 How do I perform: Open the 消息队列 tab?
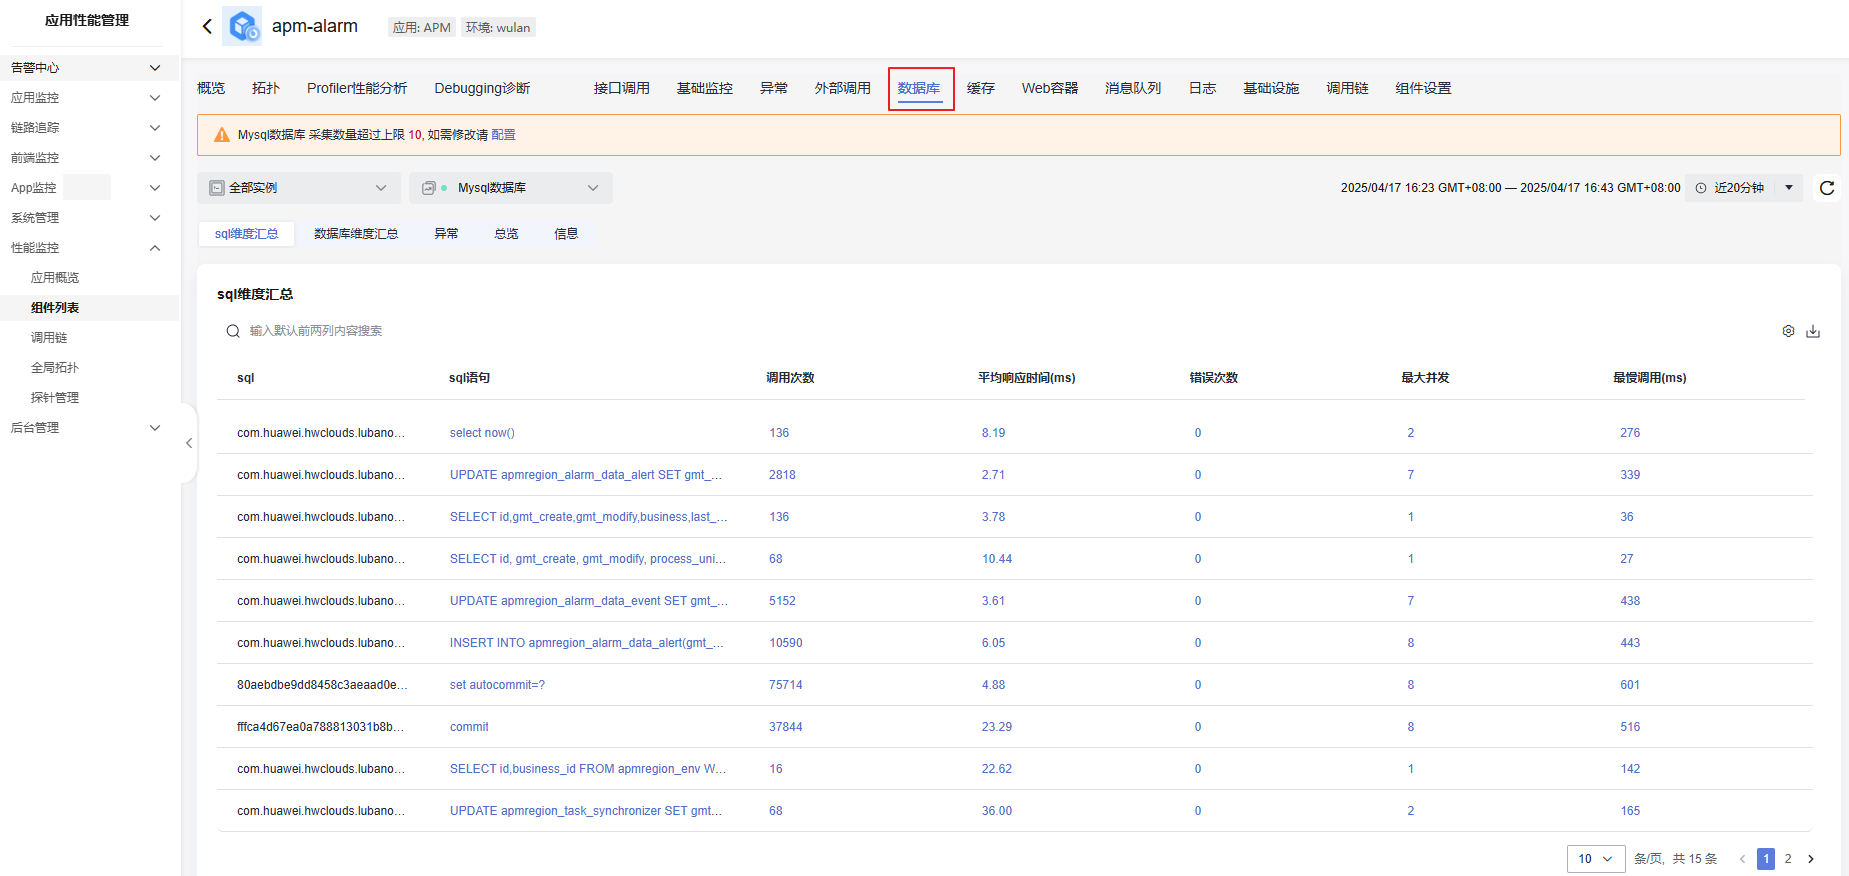[x=1133, y=88]
